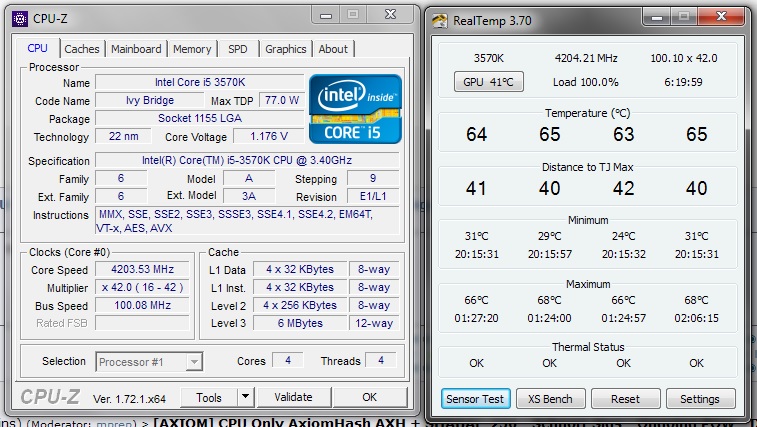The image size is (757, 427).
Task: Click the Intel Core i5 logo badge
Action: pyautogui.click(x=355, y=109)
